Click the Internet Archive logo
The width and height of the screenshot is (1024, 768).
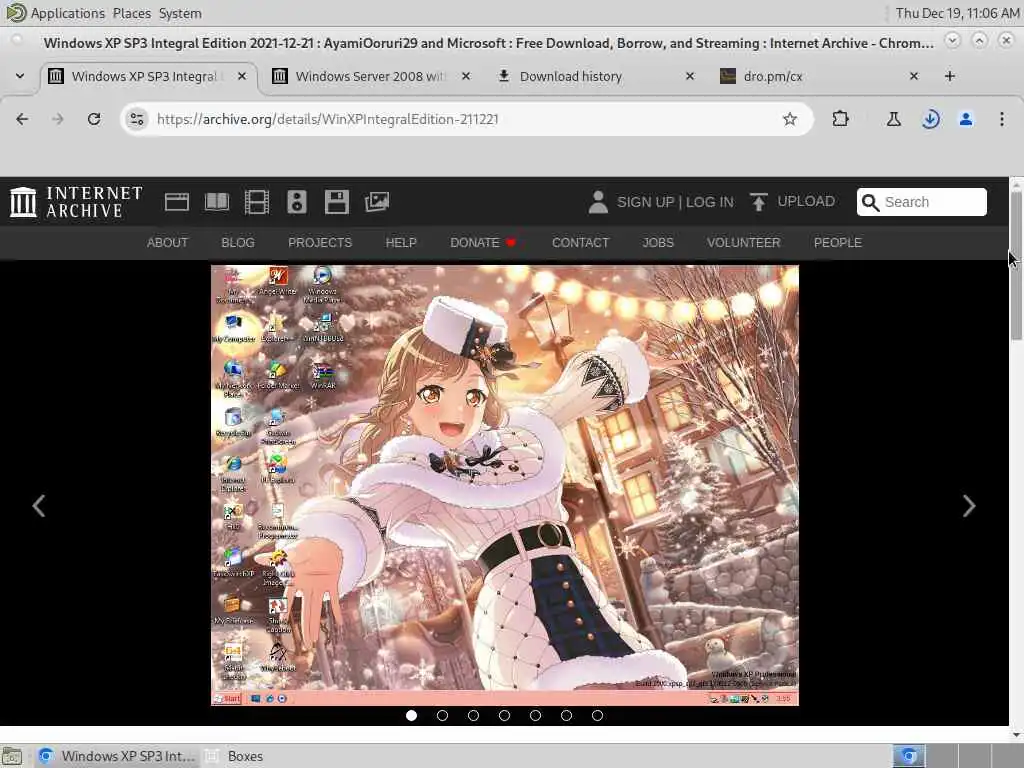[x=76, y=202]
